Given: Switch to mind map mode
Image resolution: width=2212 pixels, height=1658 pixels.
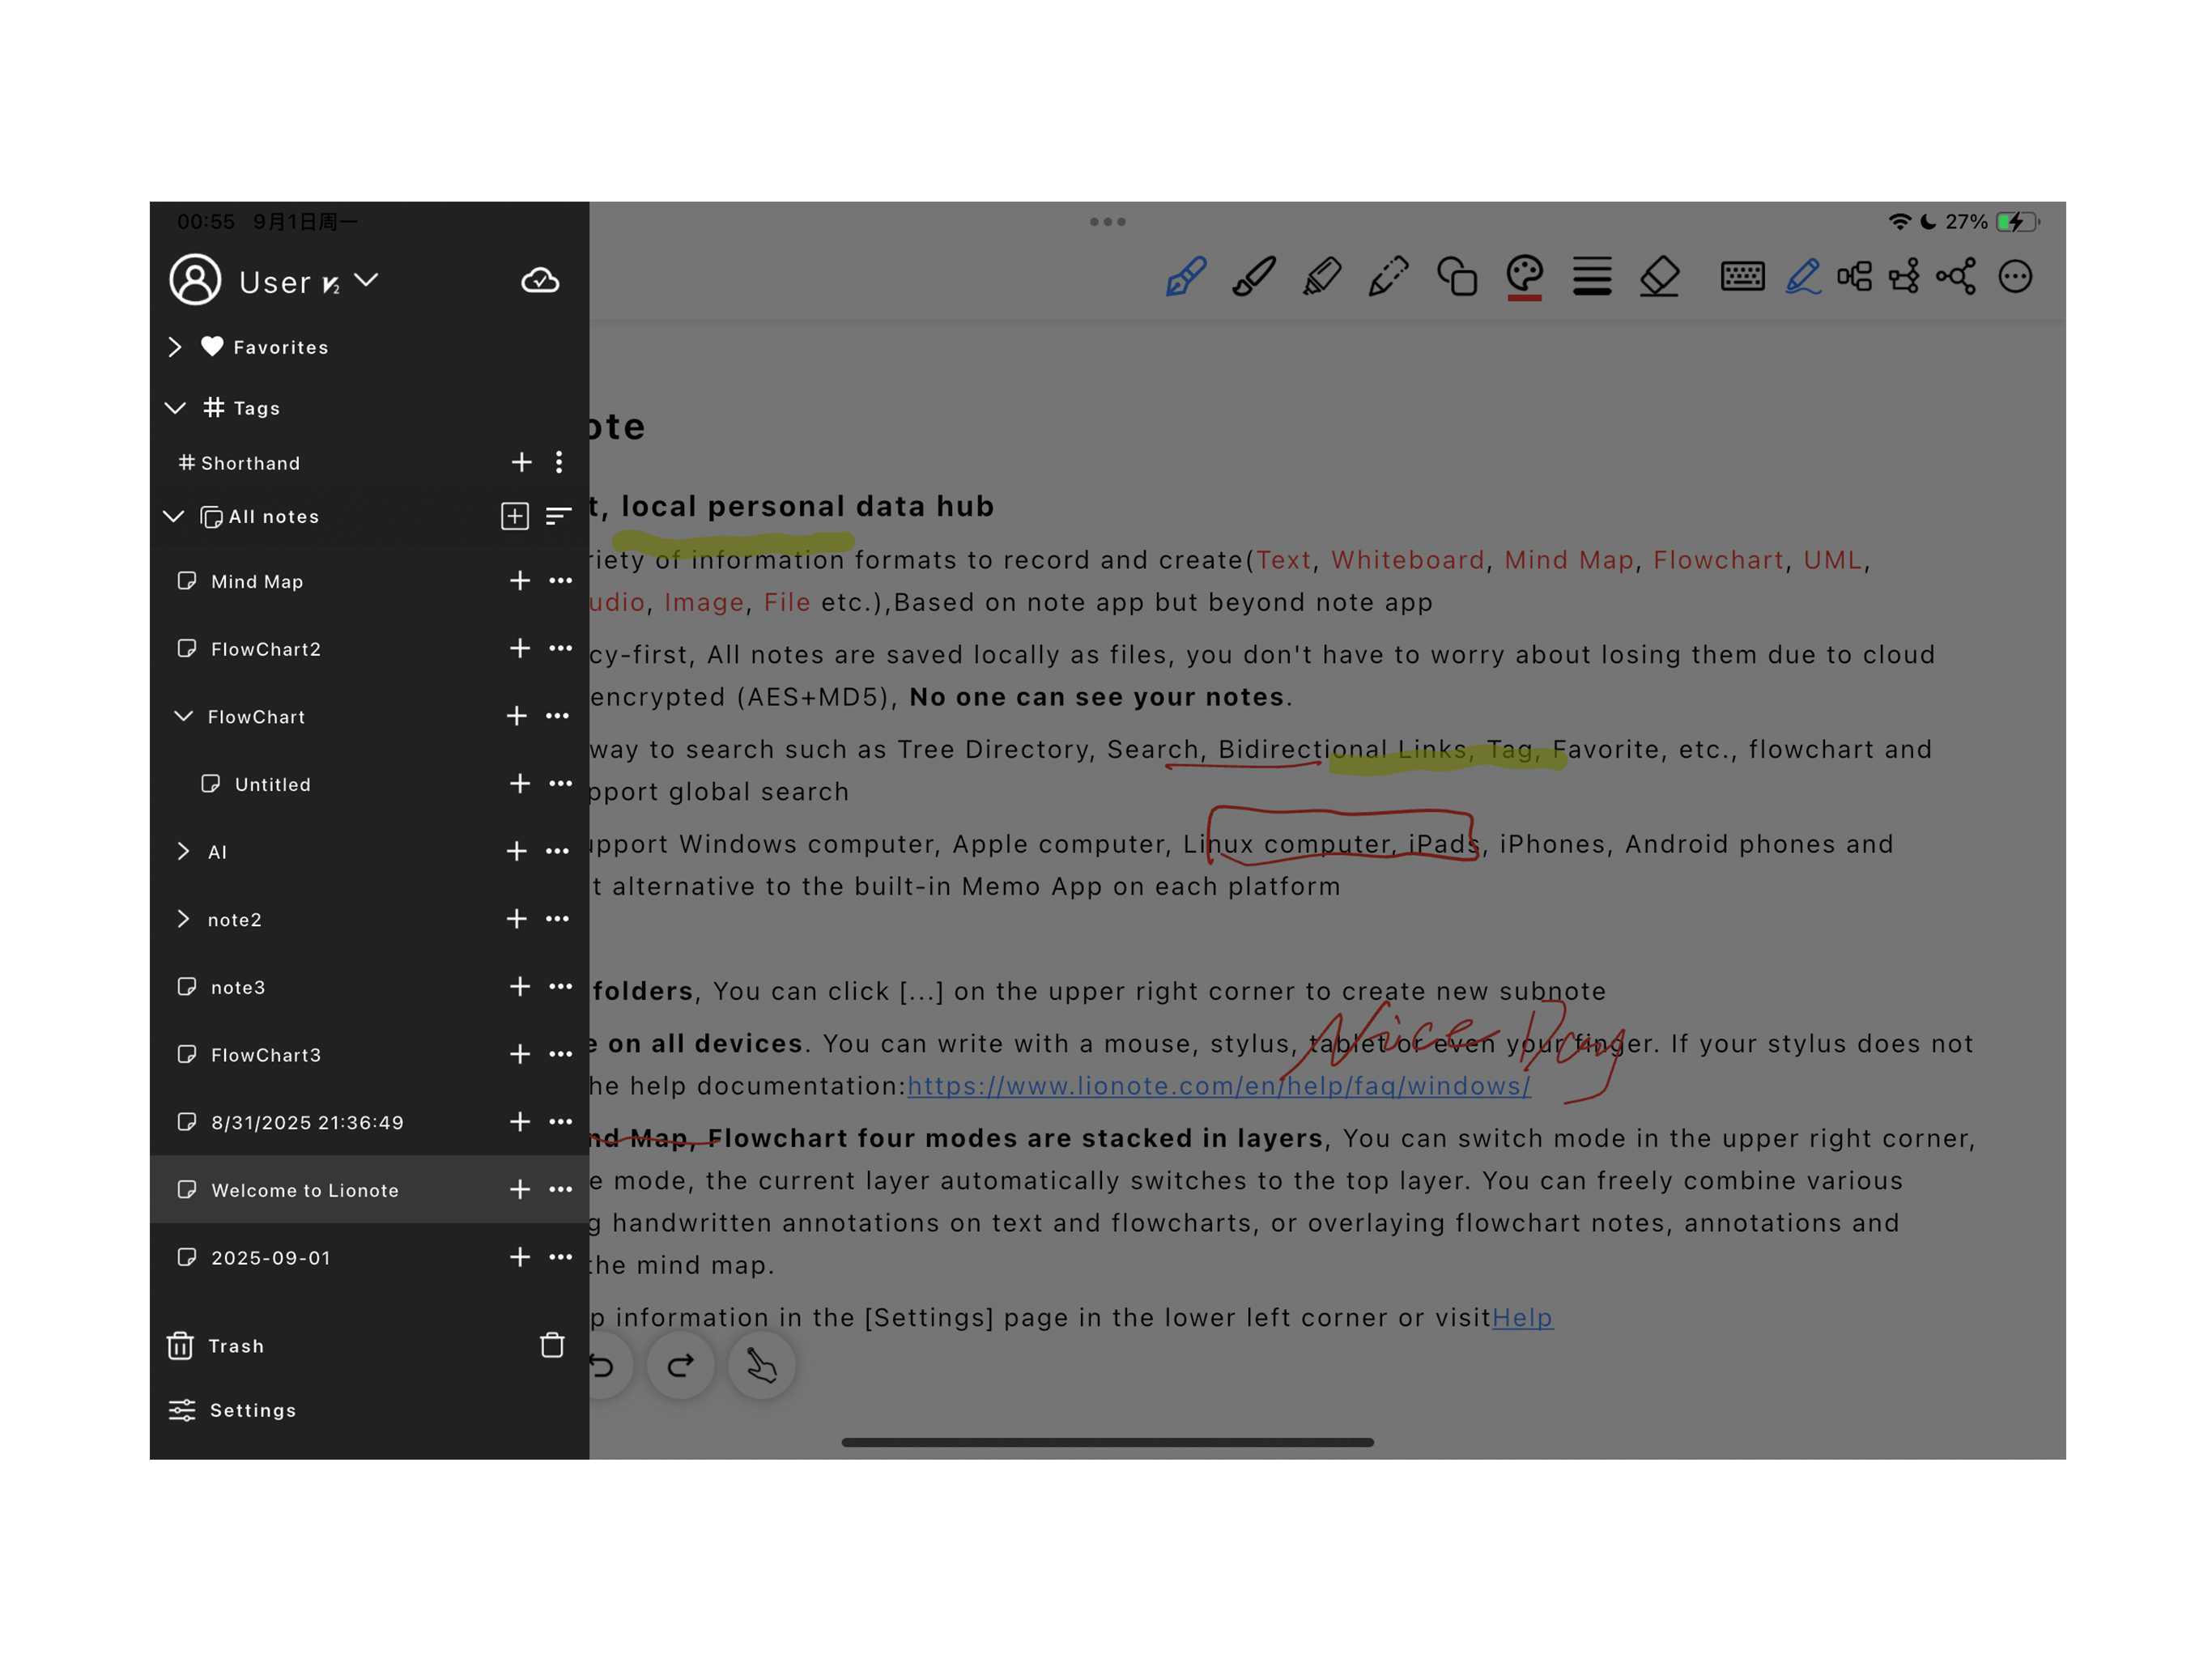Looking at the screenshot, I should pyautogui.click(x=1854, y=277).
